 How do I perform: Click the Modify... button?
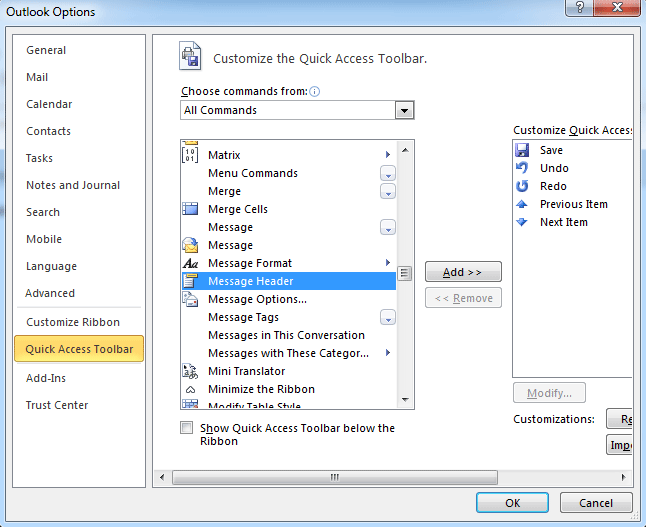coord(549,393)
